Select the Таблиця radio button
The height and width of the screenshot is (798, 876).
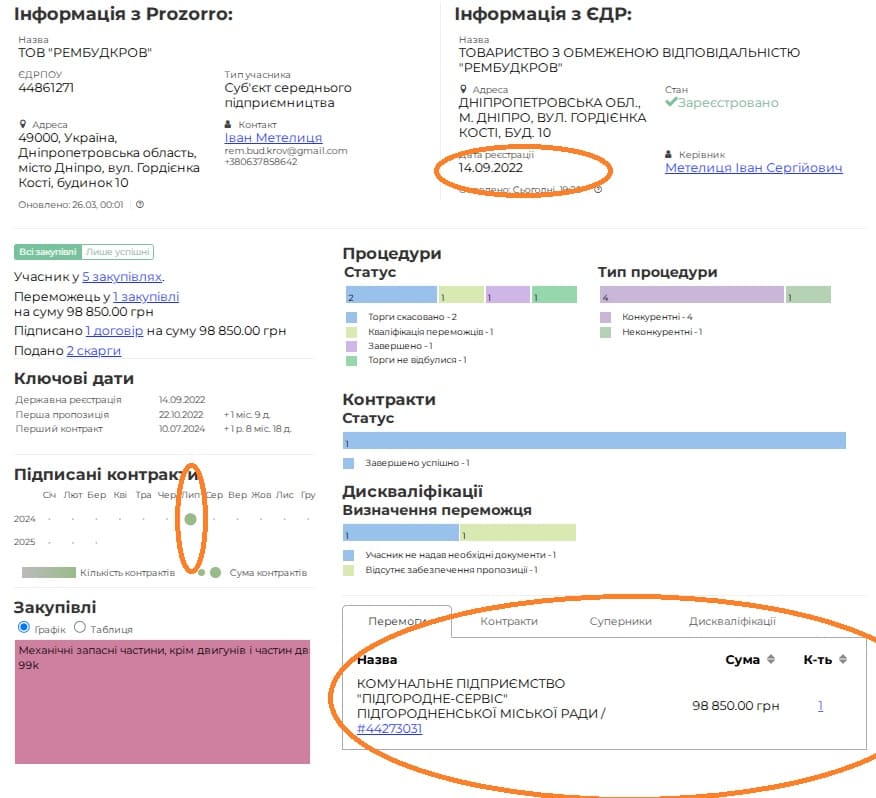point(81,628)
